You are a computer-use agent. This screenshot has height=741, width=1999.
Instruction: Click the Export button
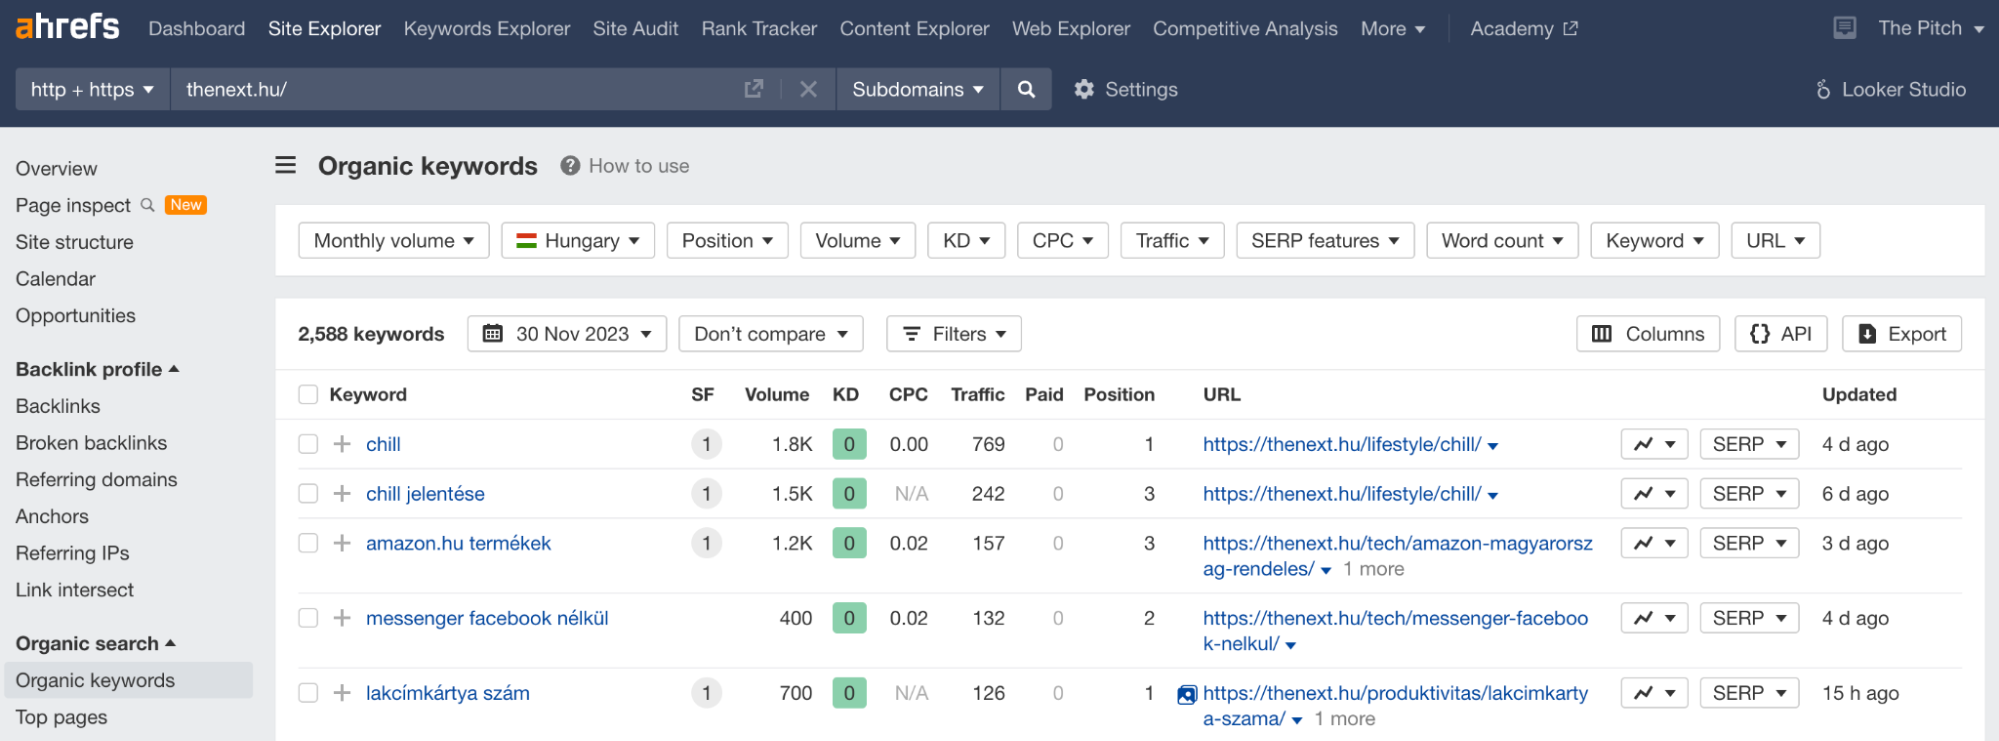[x=1902, y=334]
